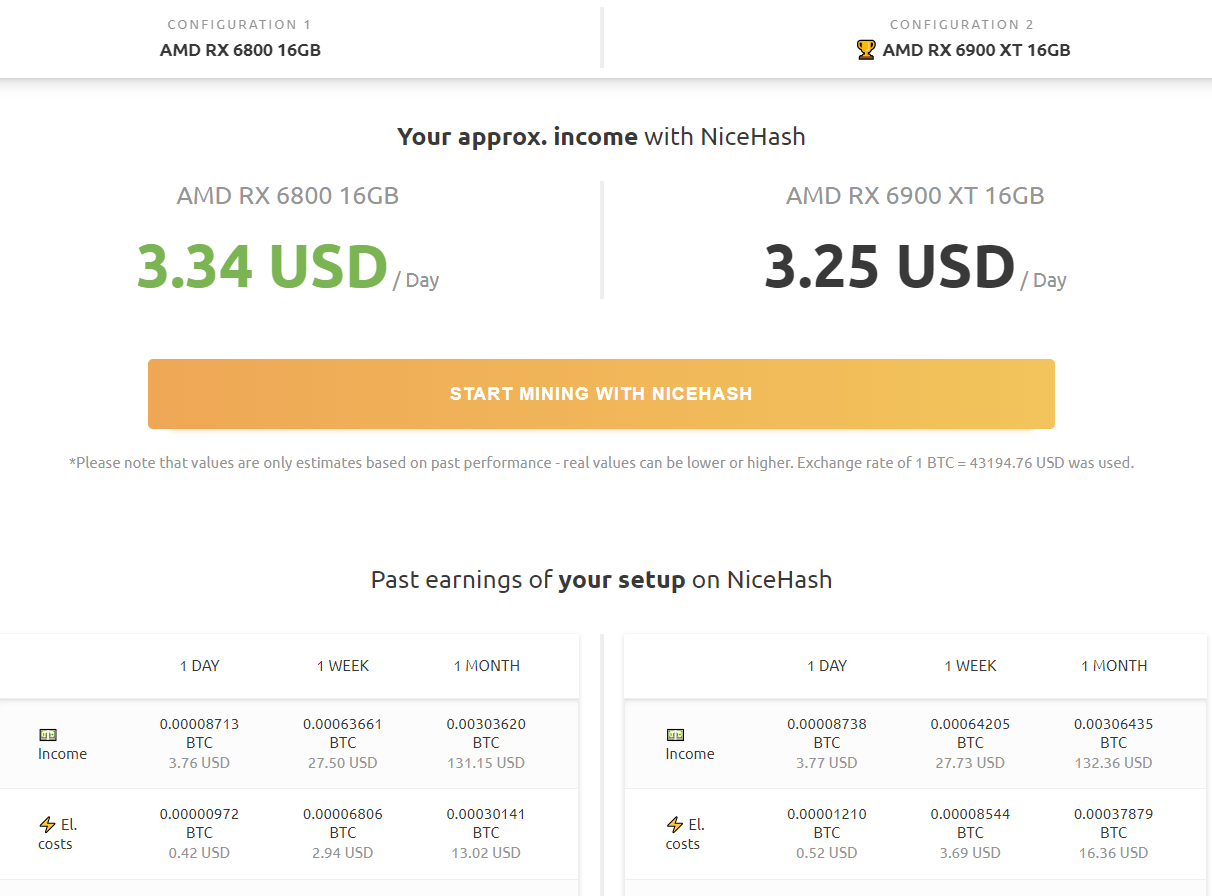Click the 1 WEEK column header, left table

(343, 666)
